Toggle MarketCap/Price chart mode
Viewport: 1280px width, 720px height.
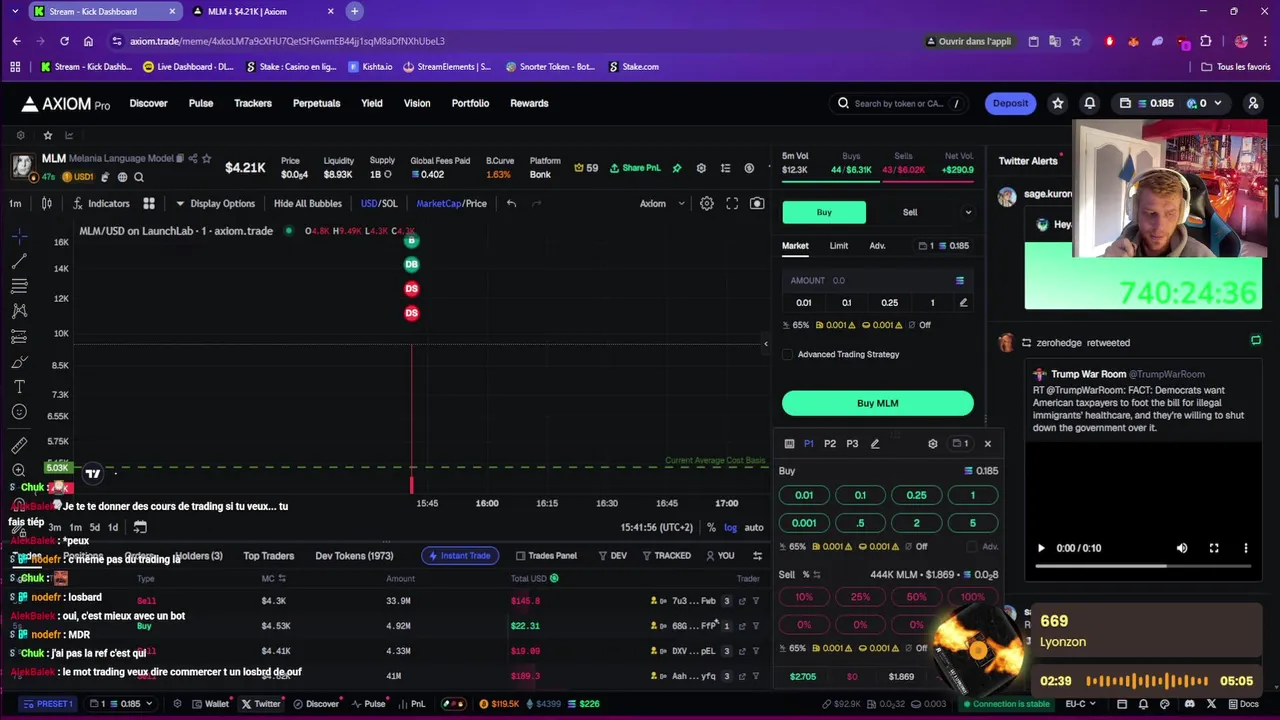point(451,203)
